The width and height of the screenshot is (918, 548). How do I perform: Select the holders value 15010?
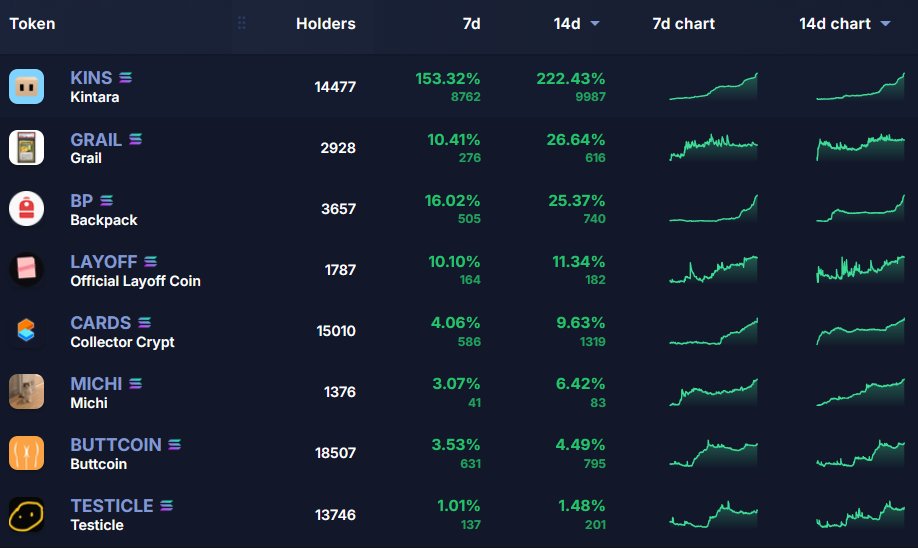click(336, 331)
